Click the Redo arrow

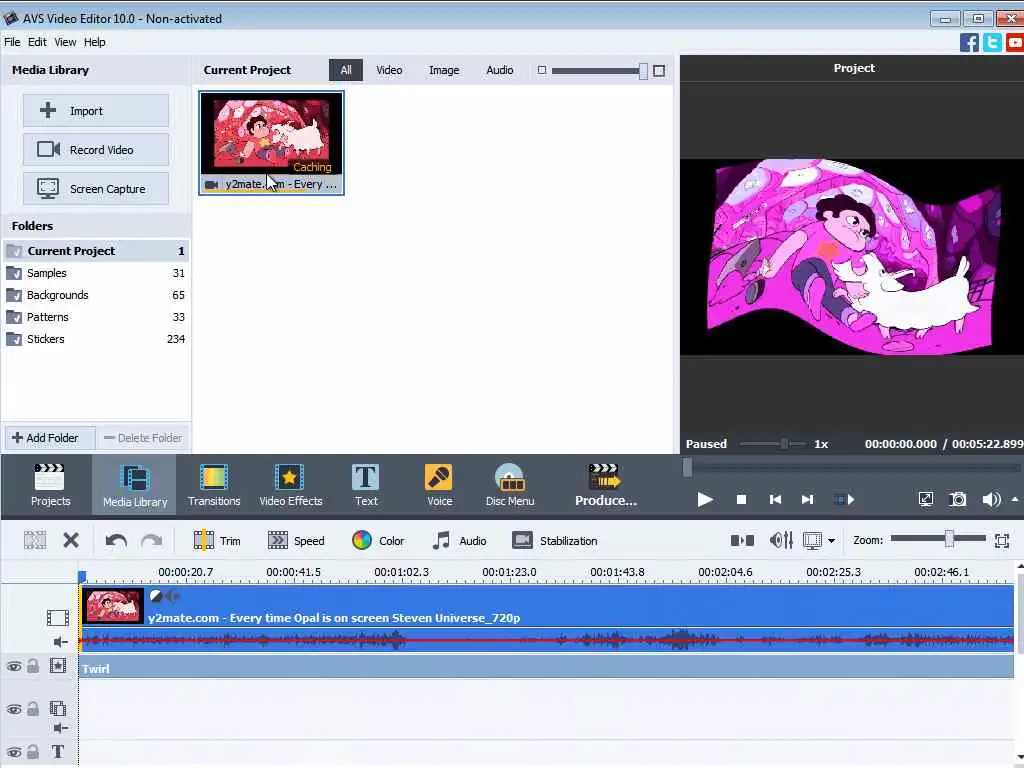pyautogui.click(x=152, y=541)
